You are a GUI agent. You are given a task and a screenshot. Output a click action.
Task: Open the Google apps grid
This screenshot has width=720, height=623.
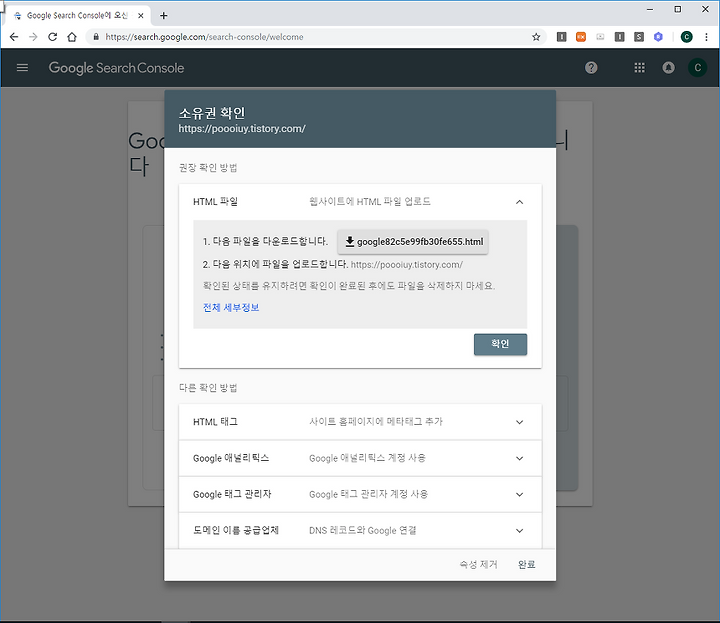click(639, 68)
